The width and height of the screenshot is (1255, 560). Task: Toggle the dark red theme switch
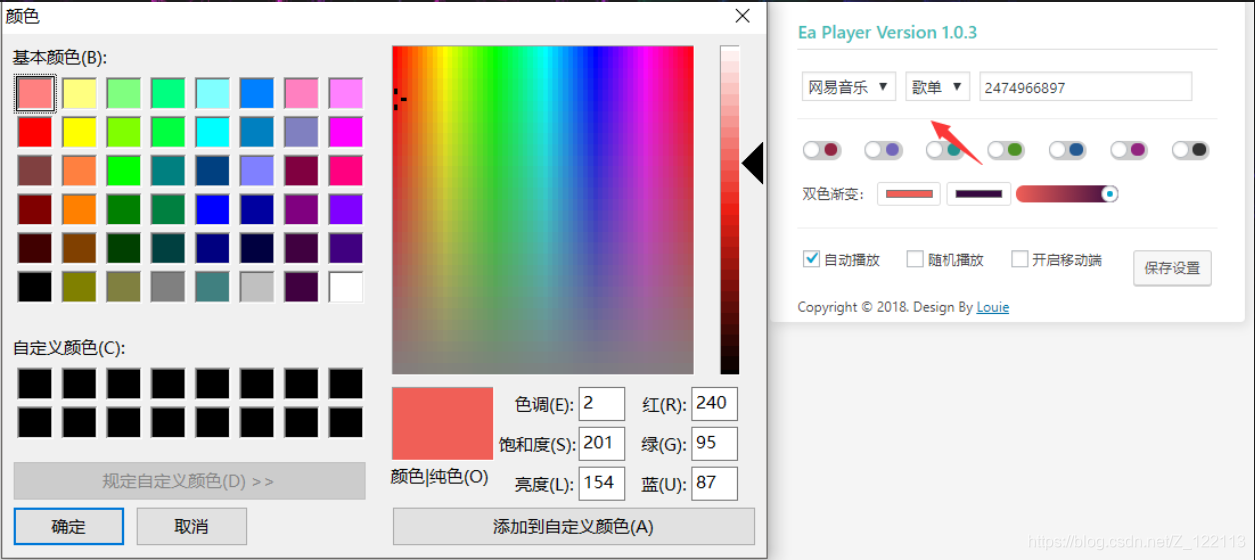[x=822, y=150]
